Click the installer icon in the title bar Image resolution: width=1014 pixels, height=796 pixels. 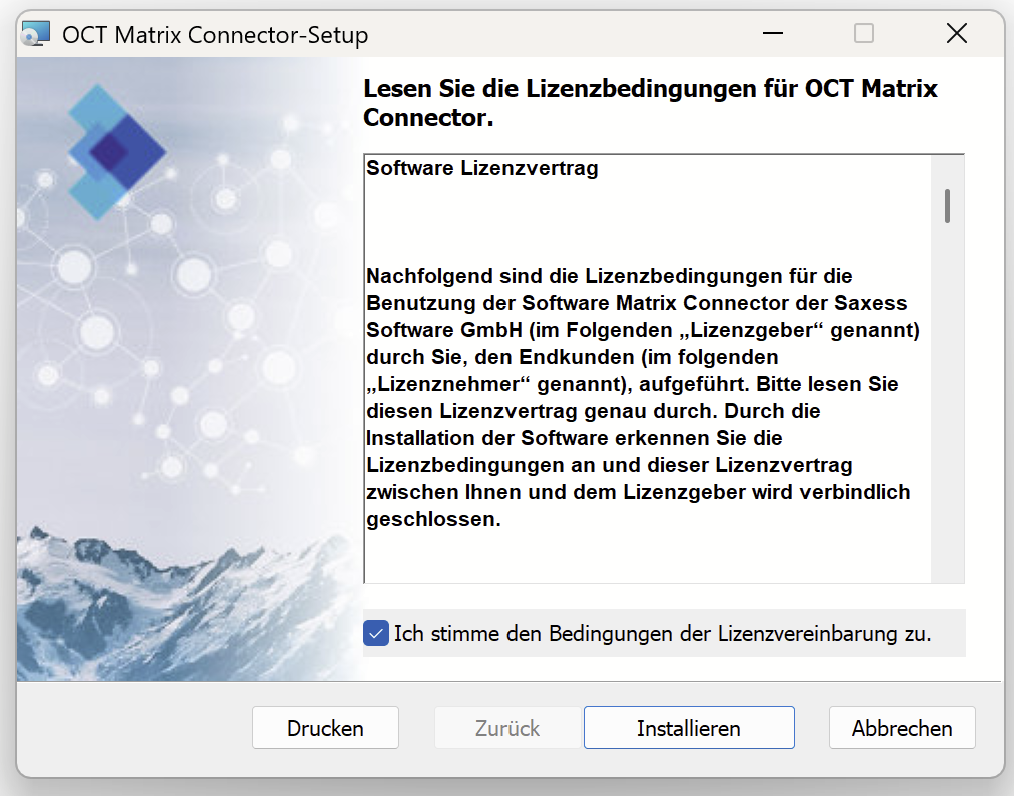click(35, 35)
